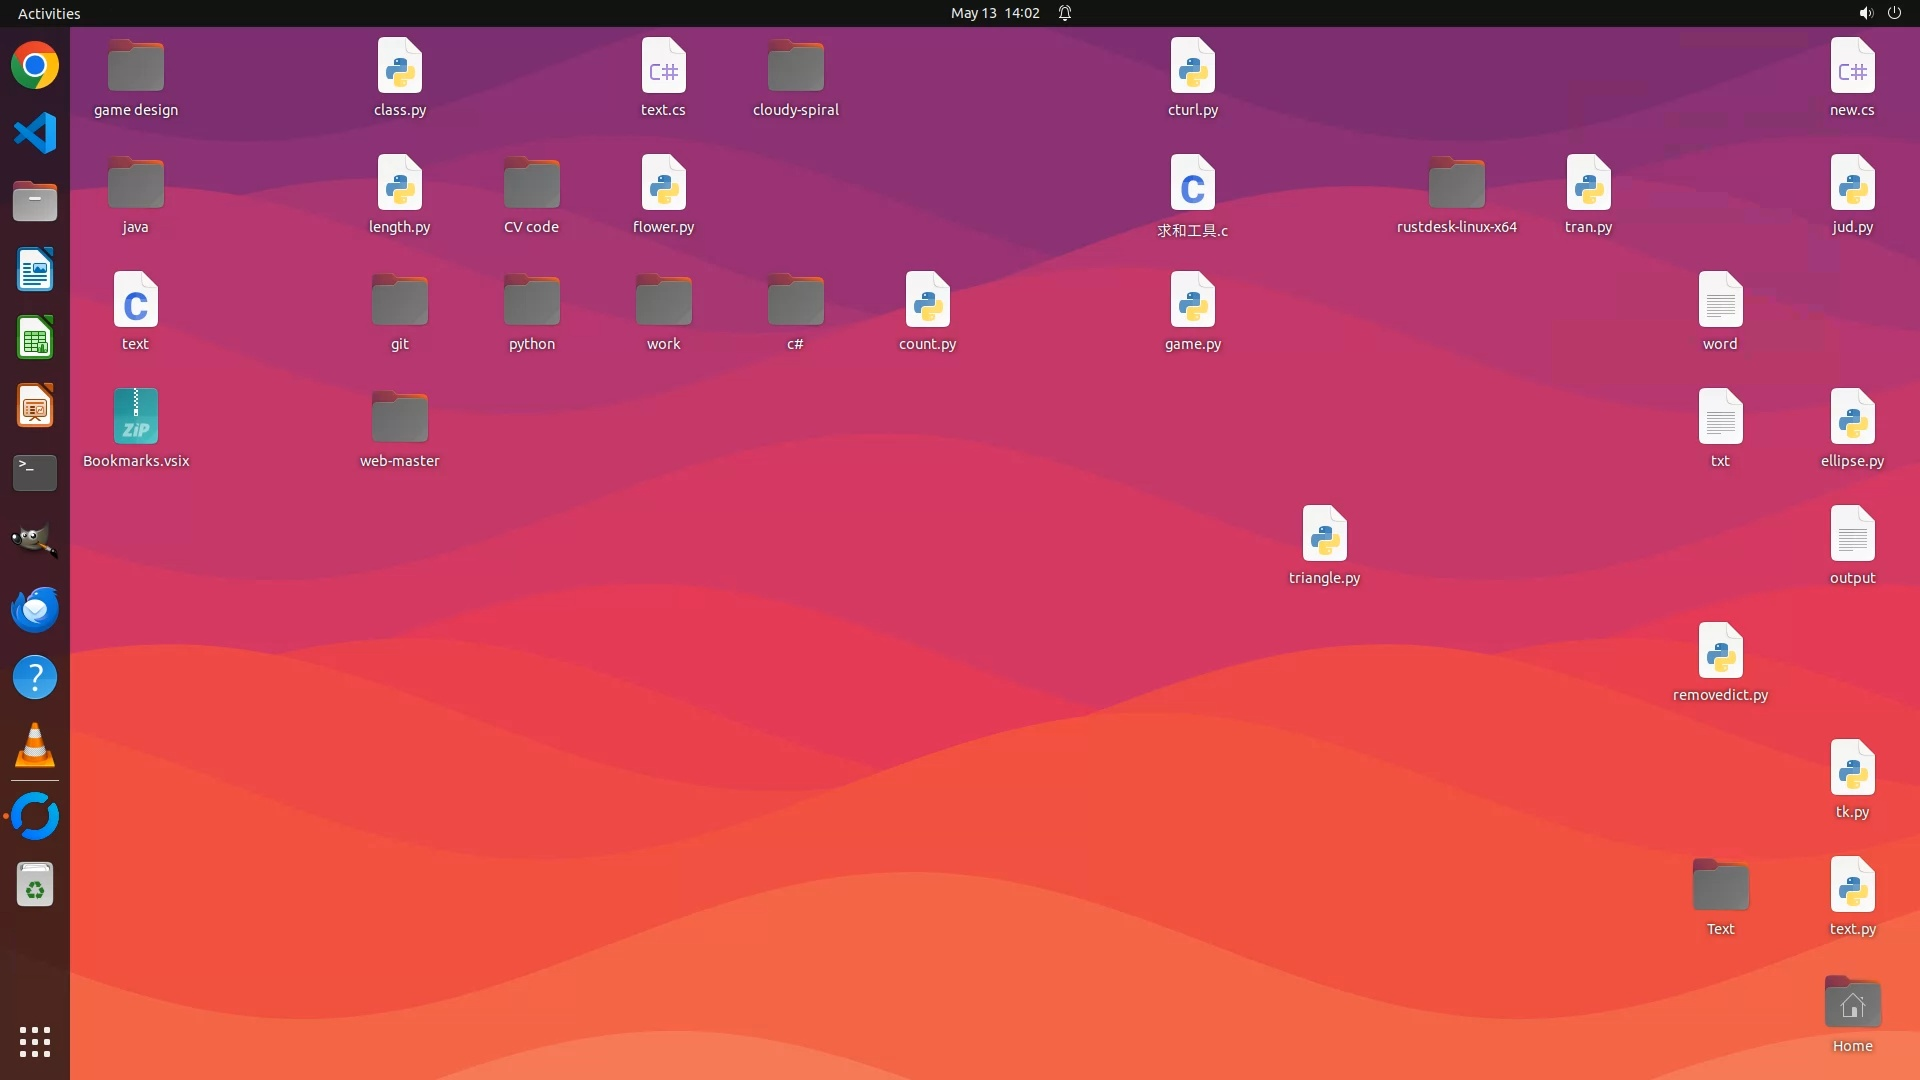Image resolution: width=1920 pixels, height=1080 pixels.
Task: Launch GIMP image editor
Action: [35, 541]
